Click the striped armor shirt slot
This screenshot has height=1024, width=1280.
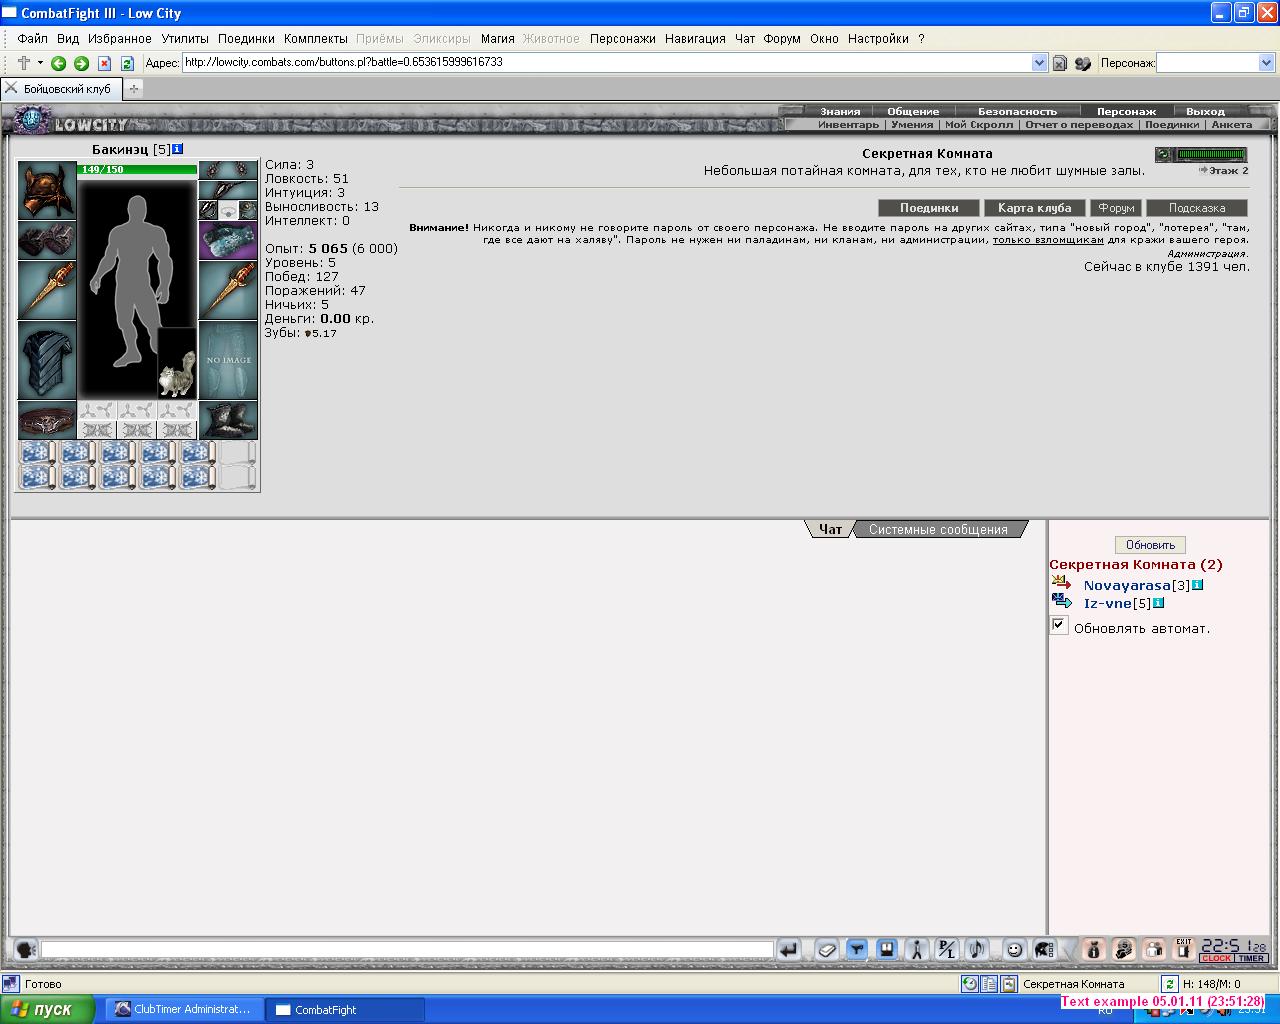[47, 360]
